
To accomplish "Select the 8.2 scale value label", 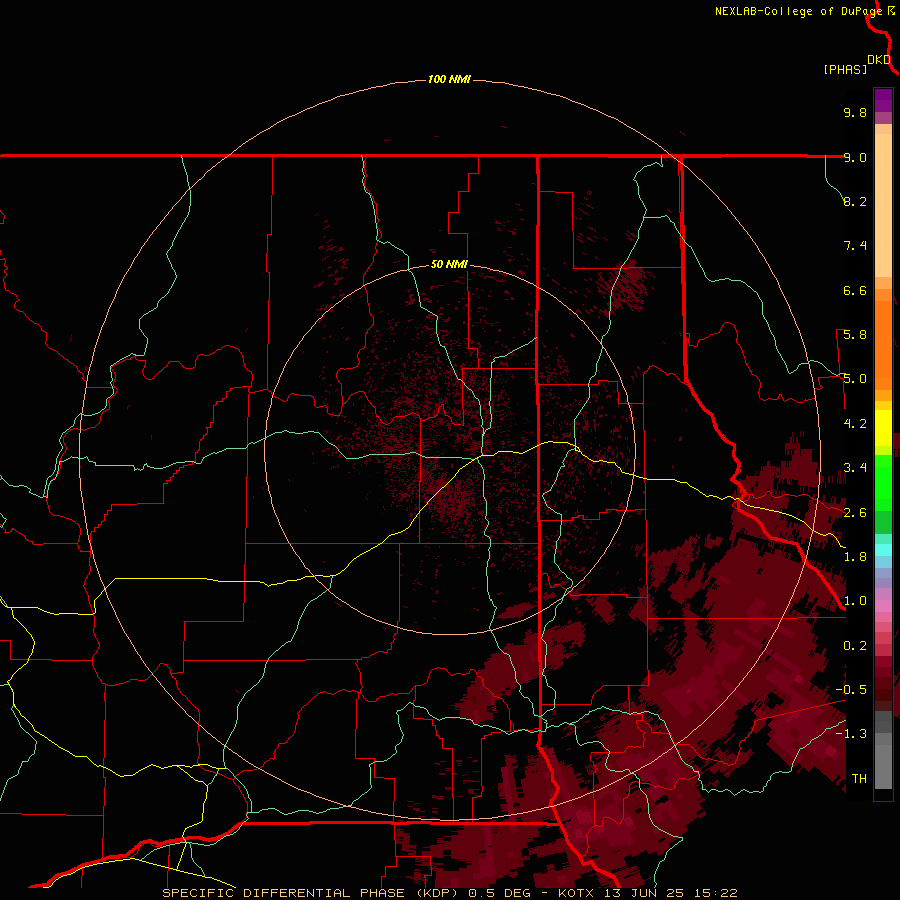I will (855, 201).
